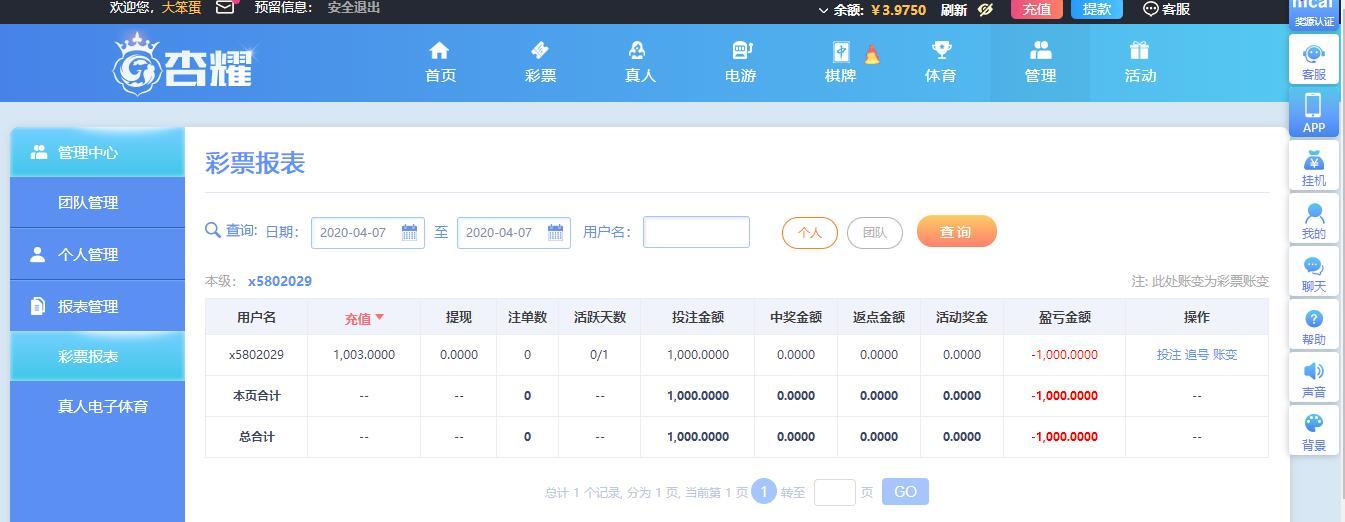Viewport: 1345px width, 522px height.
Task: Open 客服 headset in right sidebar
Action: click(1314, 61)
